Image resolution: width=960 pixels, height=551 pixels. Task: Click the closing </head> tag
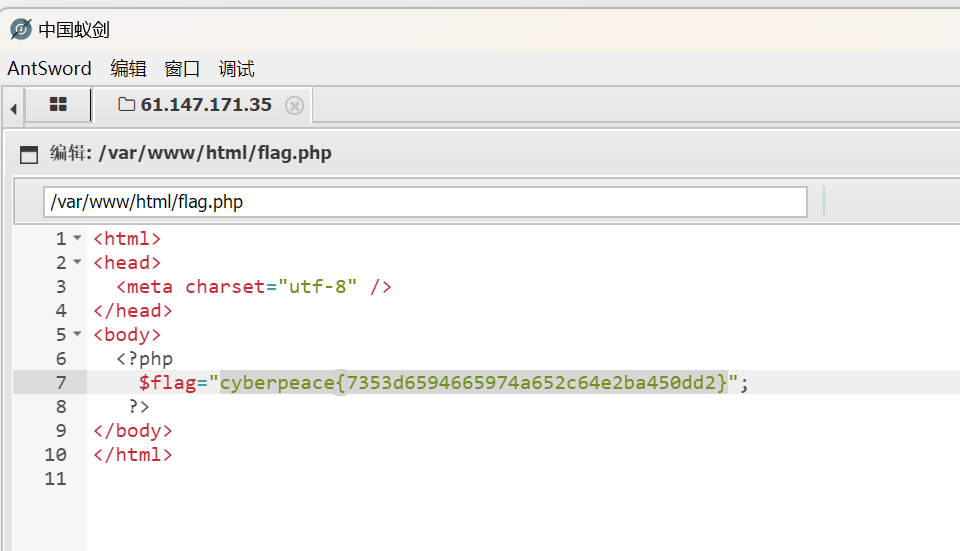click(133, 311)
